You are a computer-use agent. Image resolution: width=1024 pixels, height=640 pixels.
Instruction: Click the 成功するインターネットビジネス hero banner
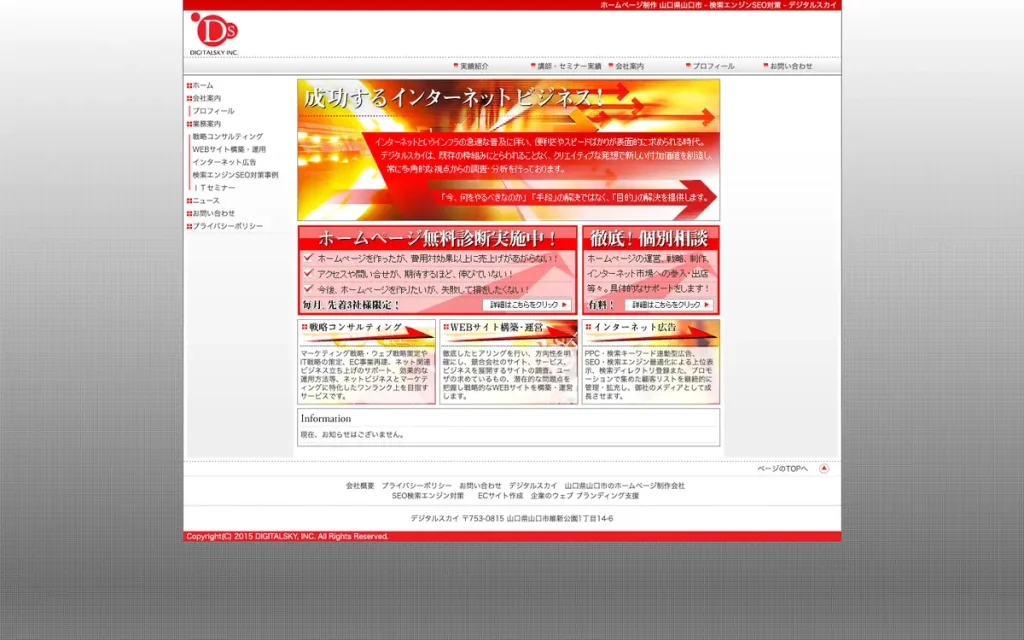coord(508,150)
